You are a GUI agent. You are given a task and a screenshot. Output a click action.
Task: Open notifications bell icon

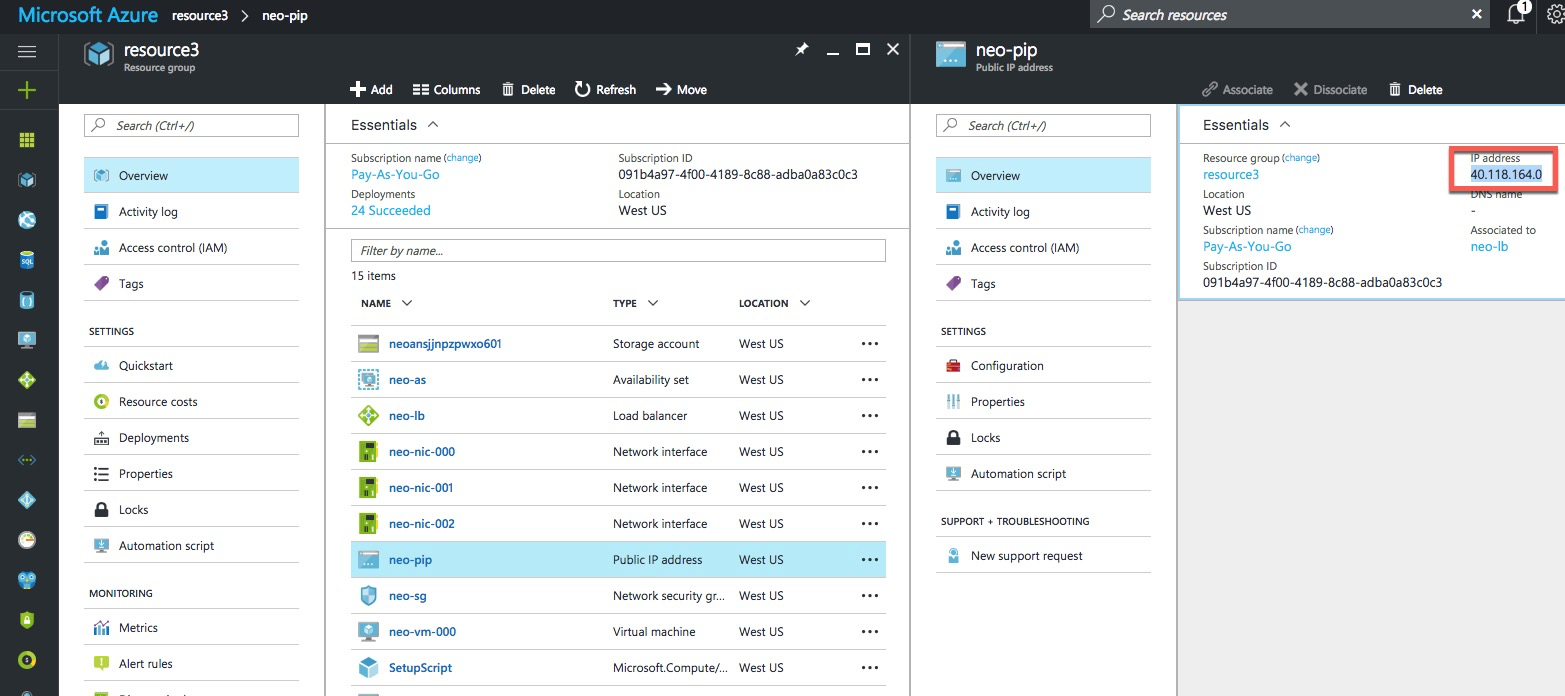point(1517,14)
